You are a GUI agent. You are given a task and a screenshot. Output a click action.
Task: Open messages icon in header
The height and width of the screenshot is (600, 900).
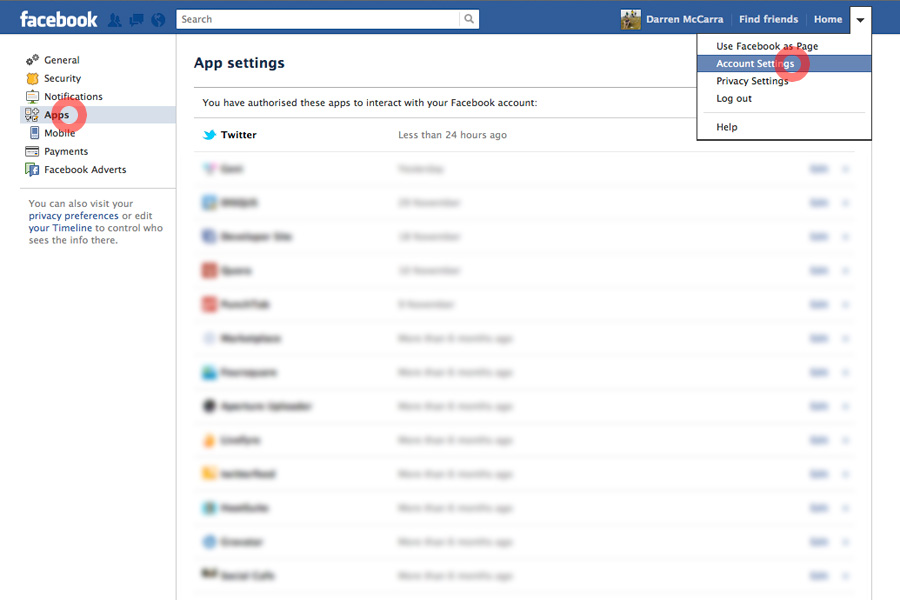click(x=136, y=19)
